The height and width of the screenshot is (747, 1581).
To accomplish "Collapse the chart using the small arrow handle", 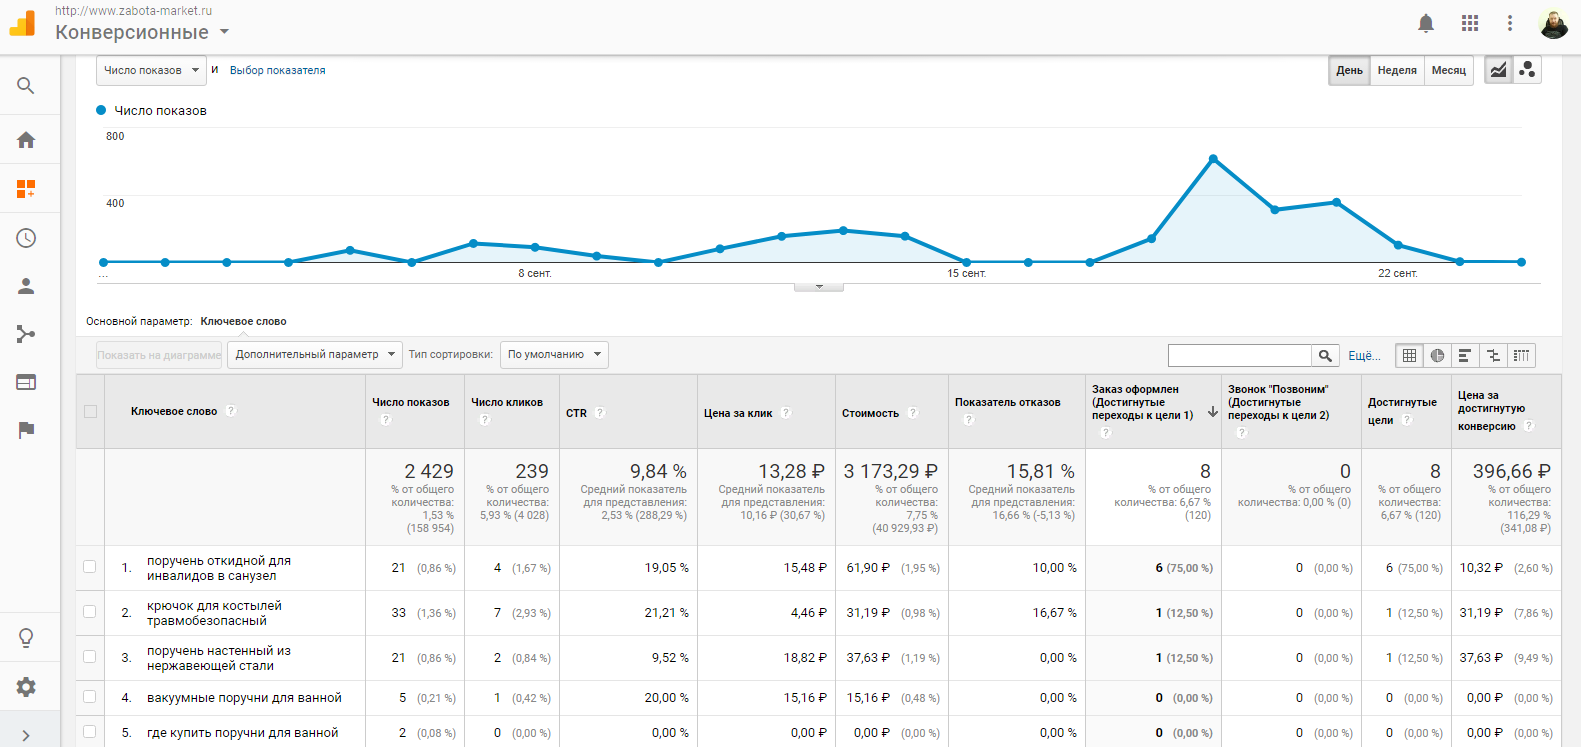I will point(819,287).
